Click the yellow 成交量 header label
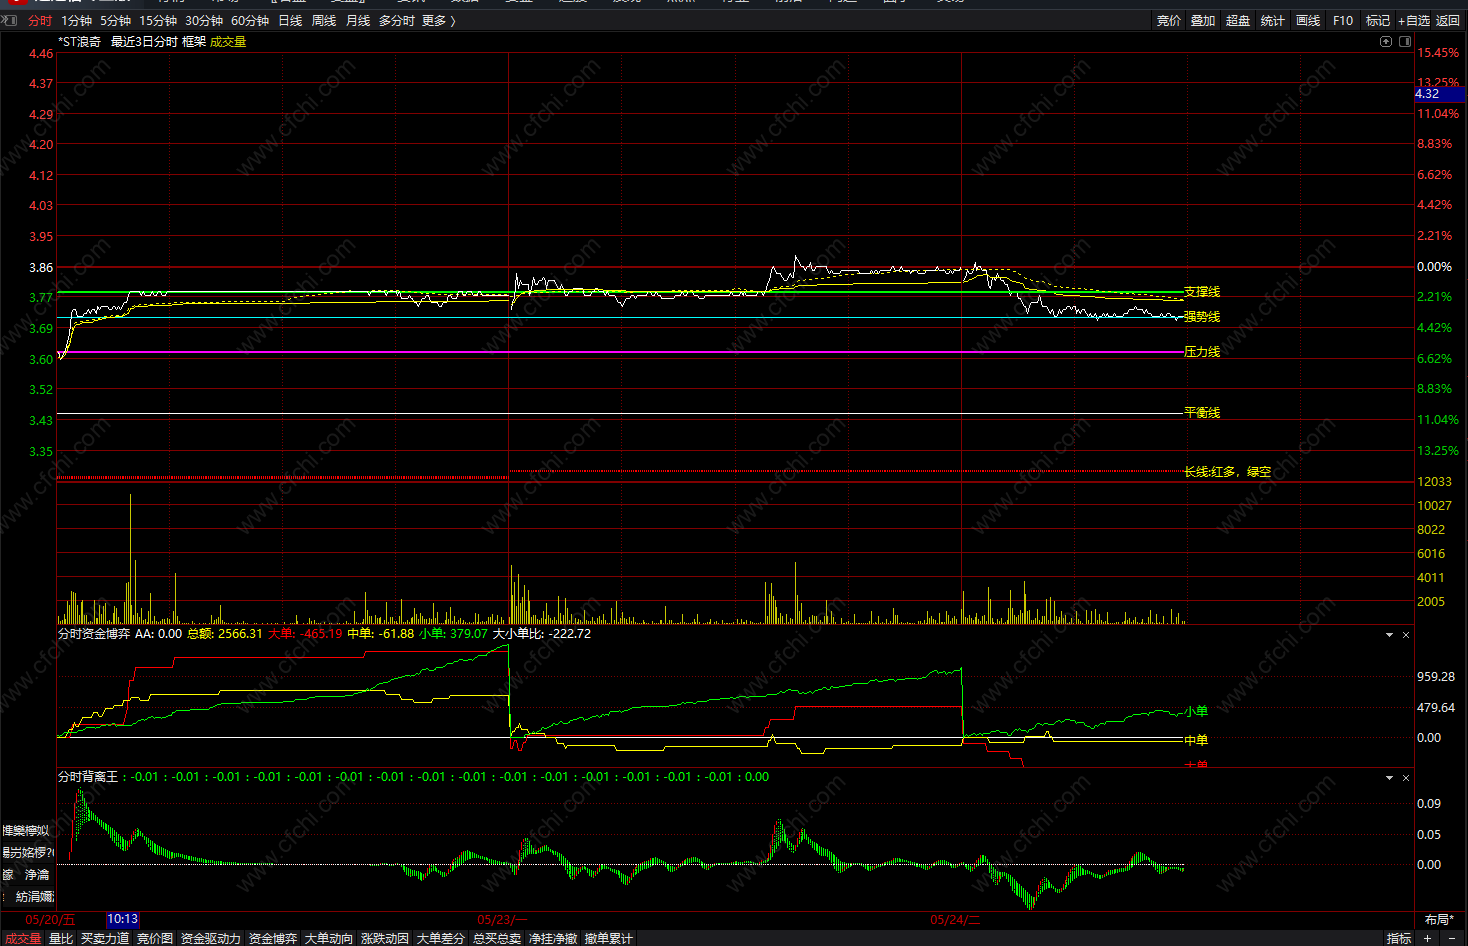 tap(228, 41)
